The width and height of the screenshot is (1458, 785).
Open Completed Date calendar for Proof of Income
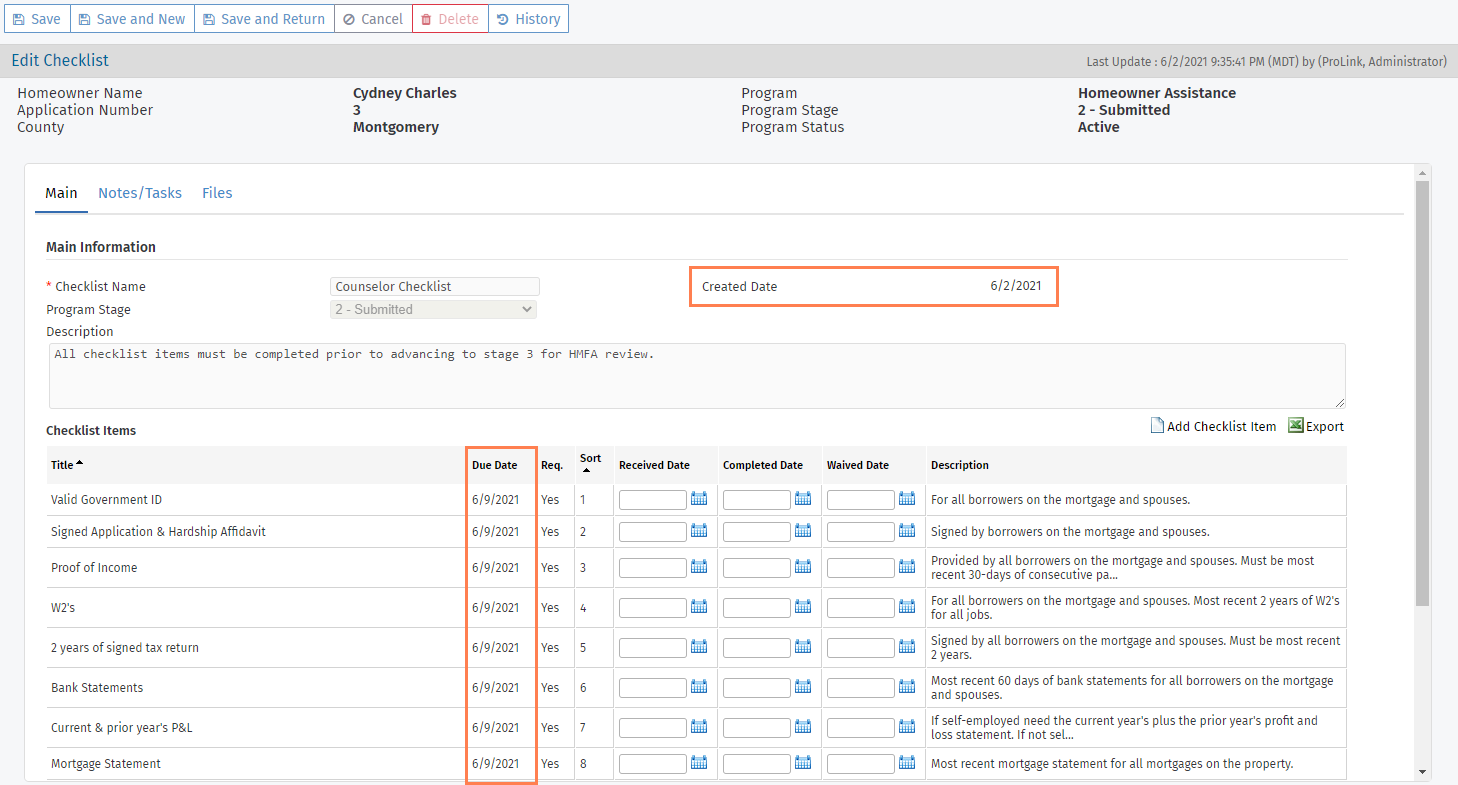[803, 567]
